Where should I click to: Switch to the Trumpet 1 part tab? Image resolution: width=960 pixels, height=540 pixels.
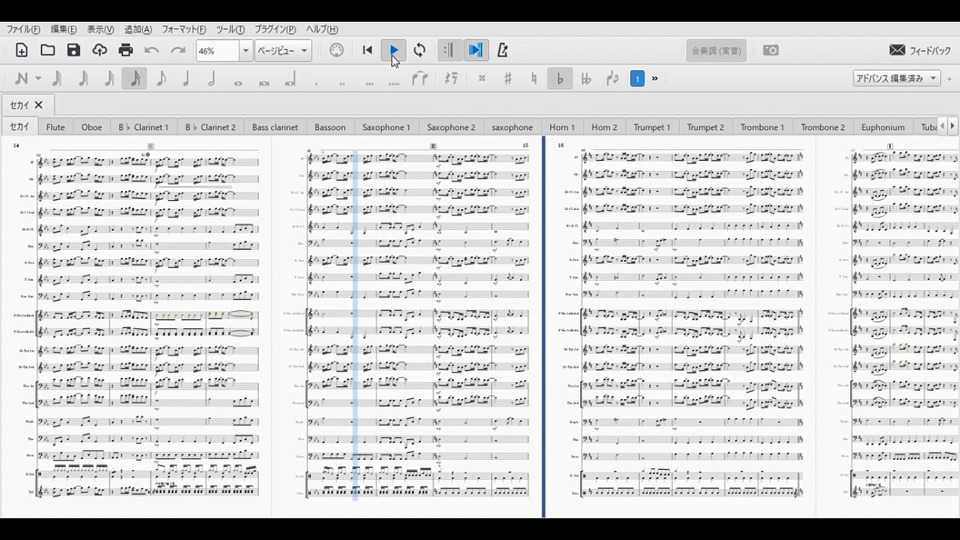pyautogui.click(x=652, y=127)
